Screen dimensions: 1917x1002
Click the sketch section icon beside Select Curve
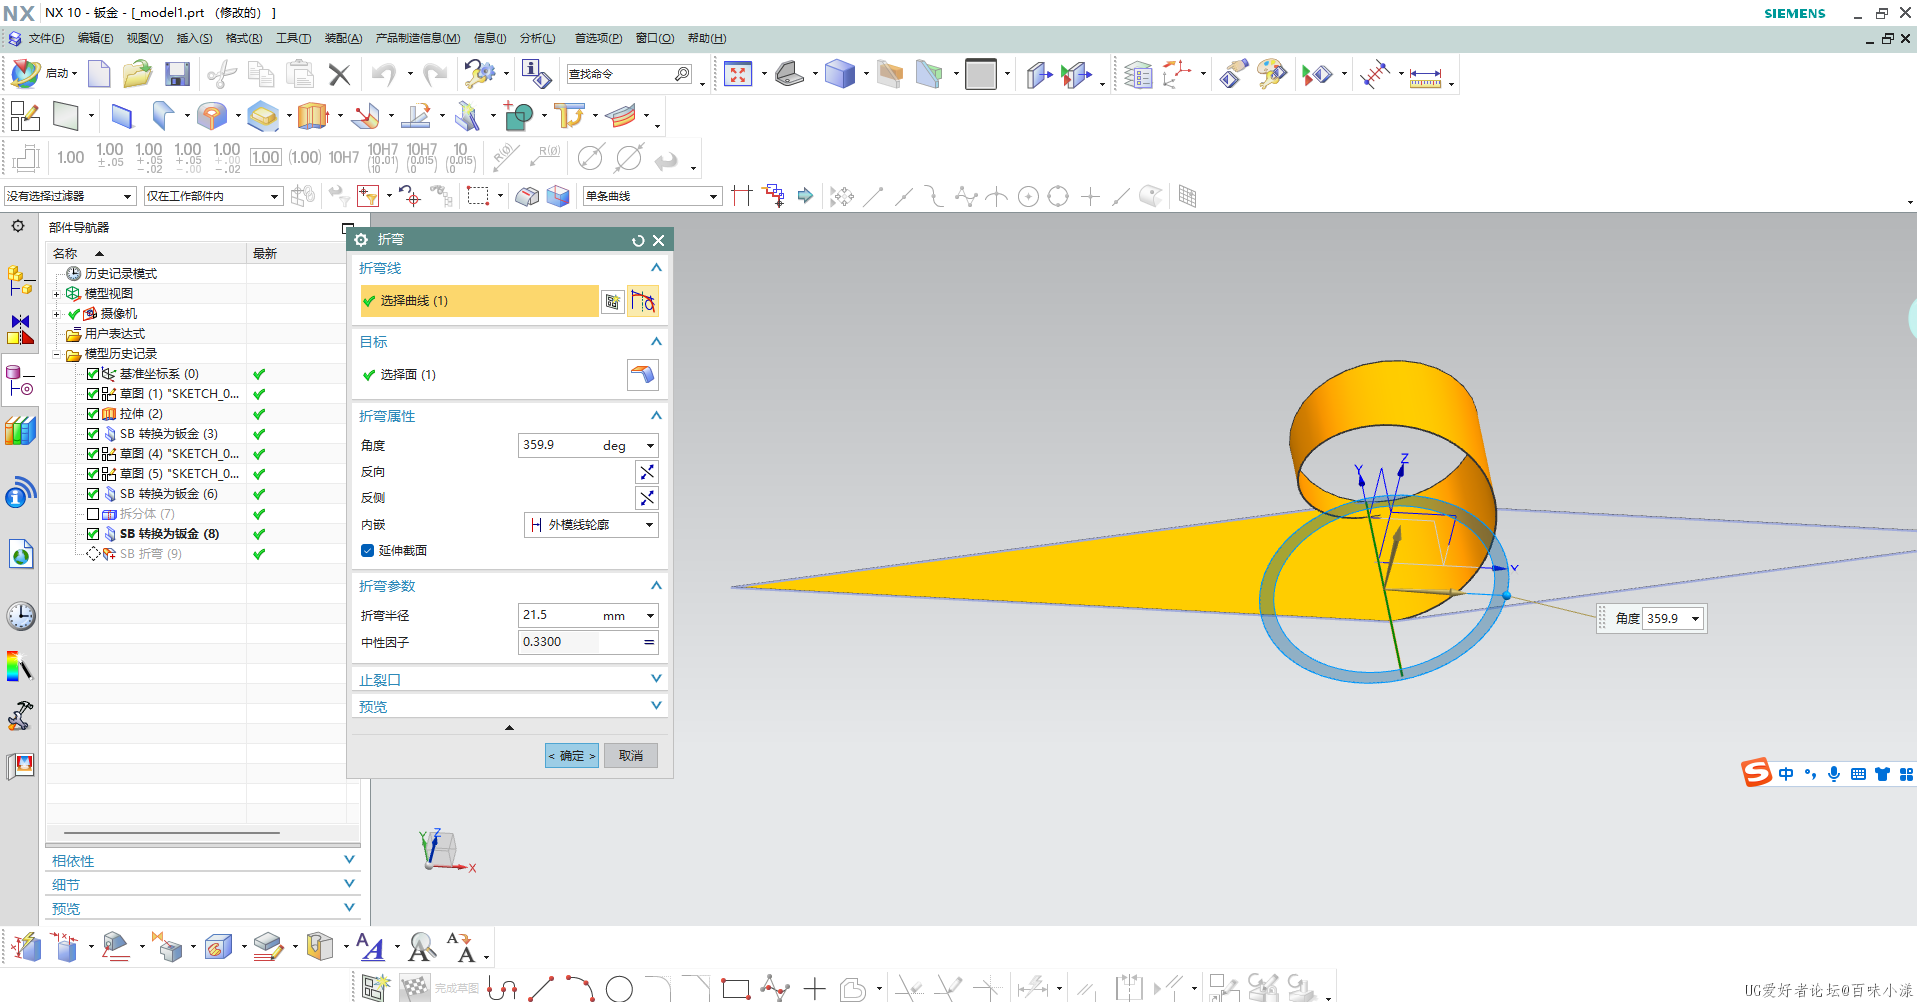pyautogui.click(x=612, y=301)
